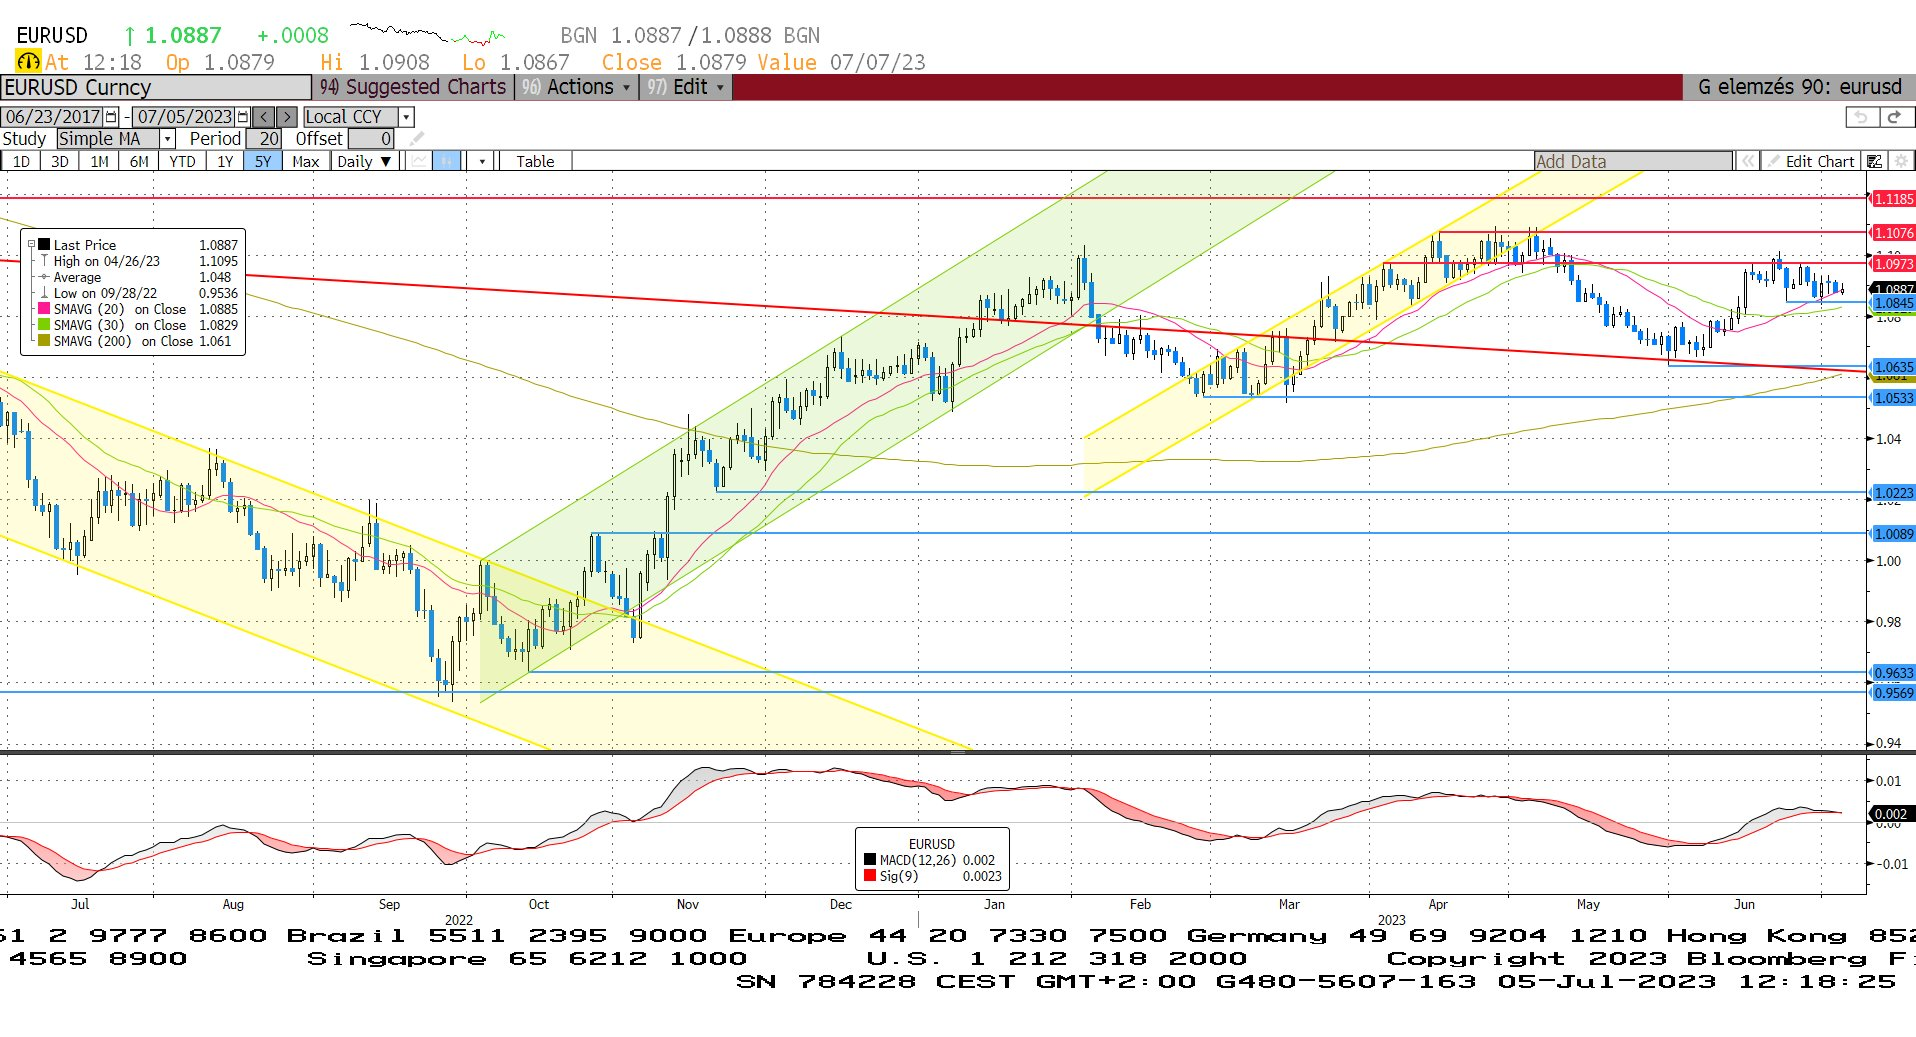Edit the start date 06/23/2017 field

point(53,117)
